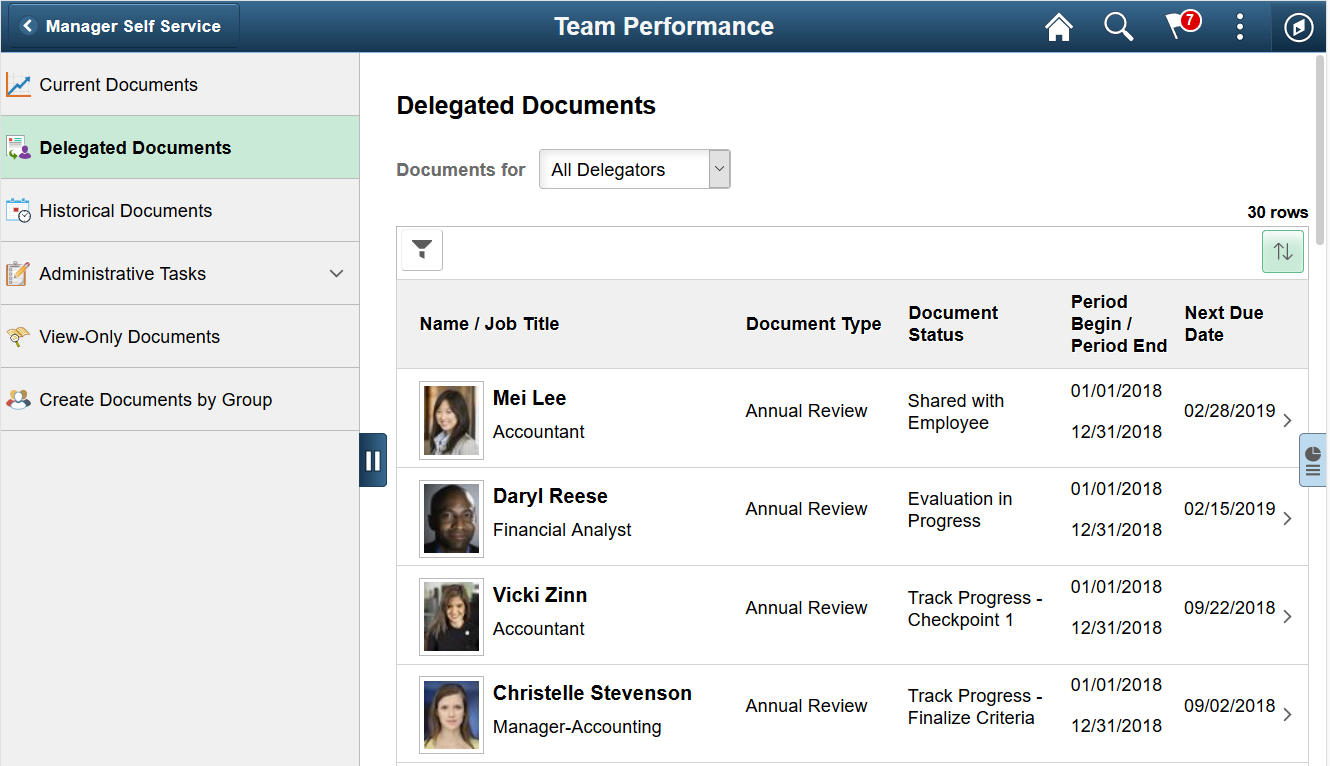This screenshot has width=1330, height=766.
Task: Click Manager-Accounting job title
Action: pyautogui.click(x=577, y=727)
